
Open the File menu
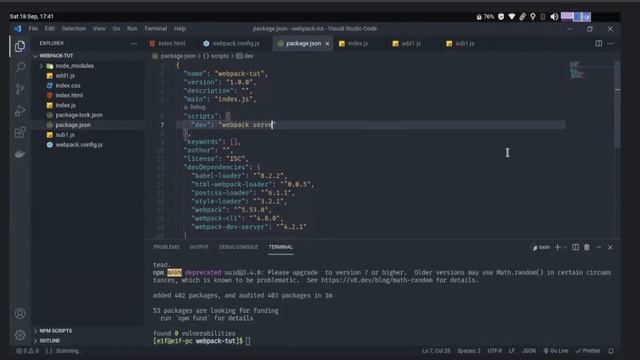coord(33,29)
